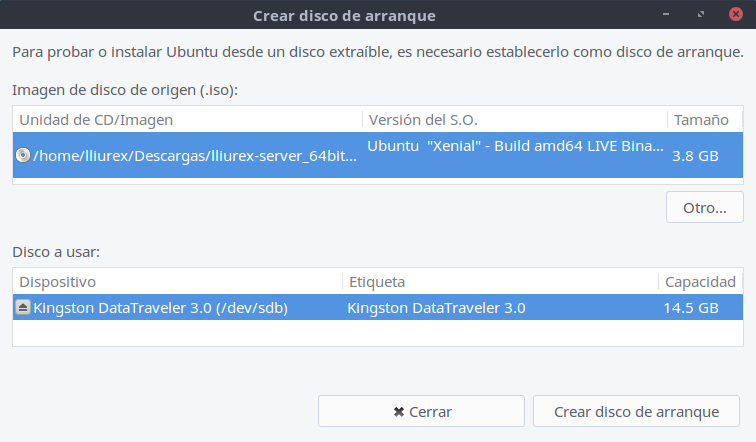Click the Ubuntu Xenial version cell
Screen dimensions: 756x442
coord(515,146)
